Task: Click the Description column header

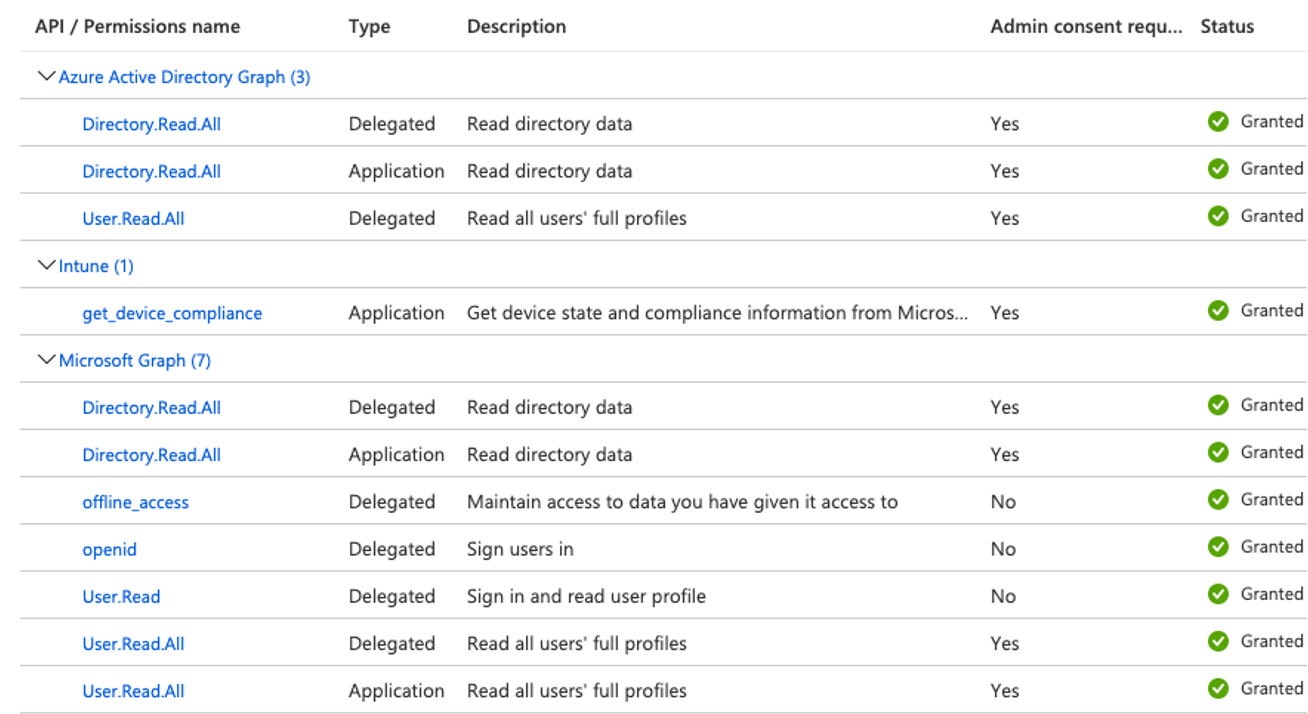Action: (516, 27)
